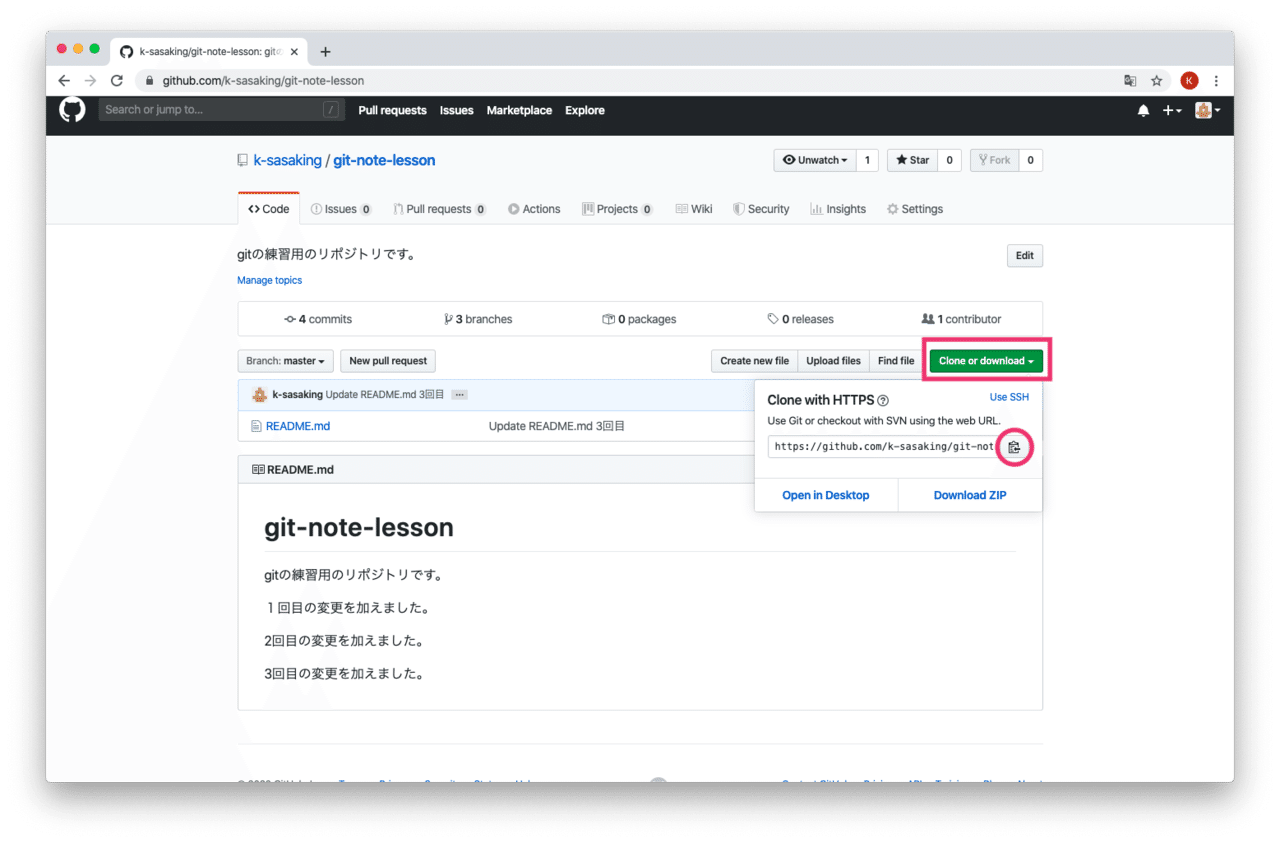Open the Chrome profile avatar K

pyautogui.click(x=1189, y=81)
